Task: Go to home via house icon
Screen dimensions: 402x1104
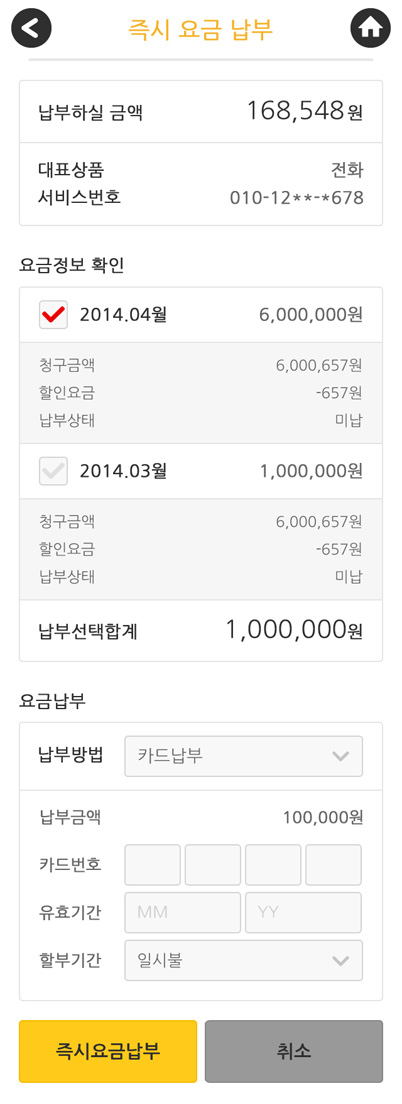Action: pos(370,28)
